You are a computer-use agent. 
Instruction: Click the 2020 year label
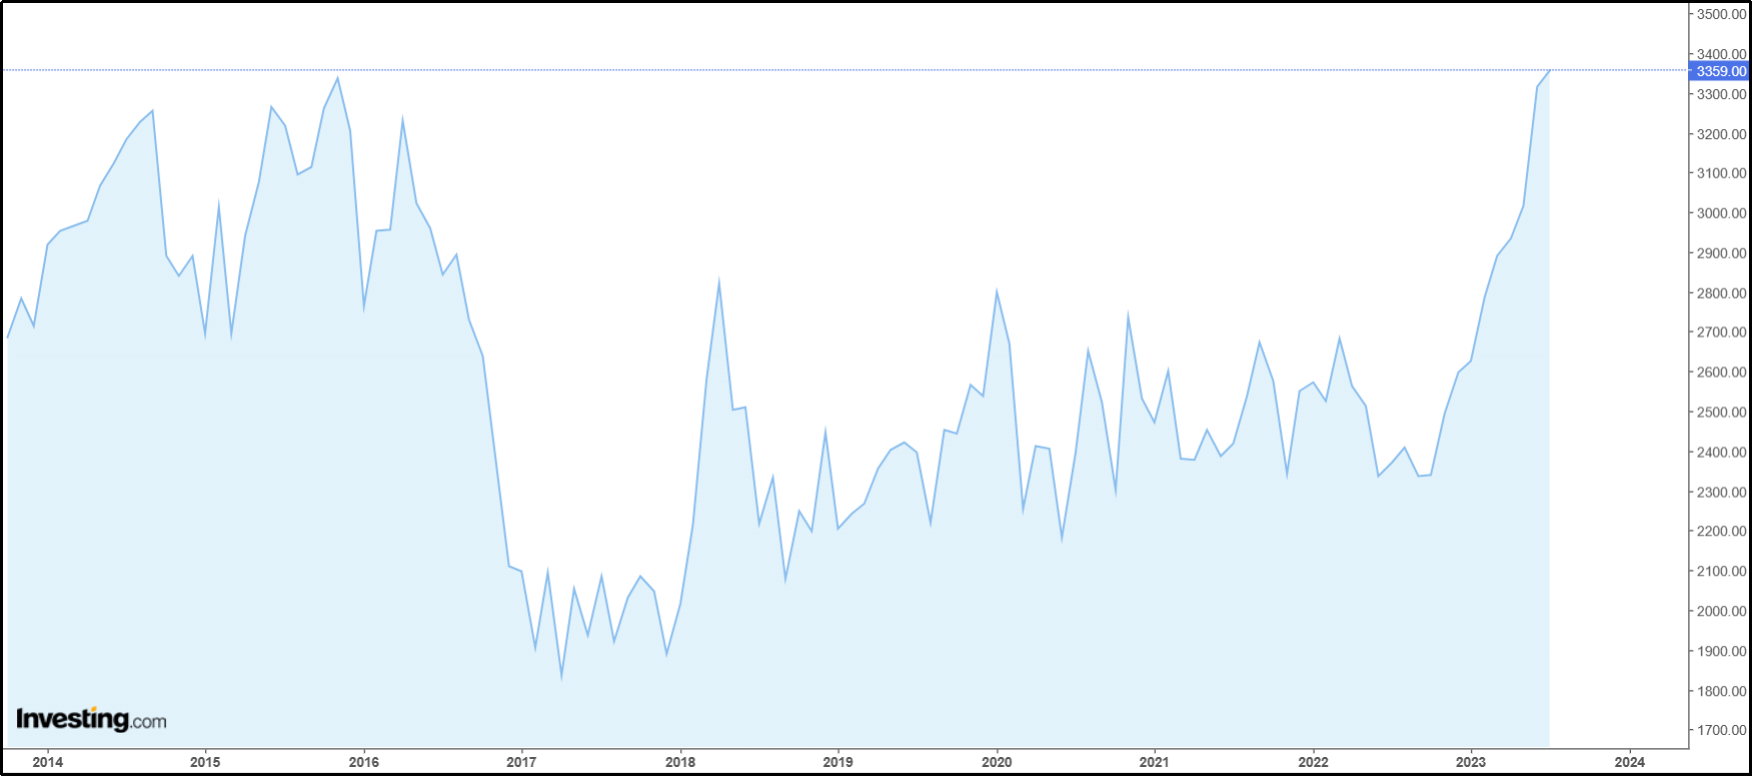coord(997,762)
